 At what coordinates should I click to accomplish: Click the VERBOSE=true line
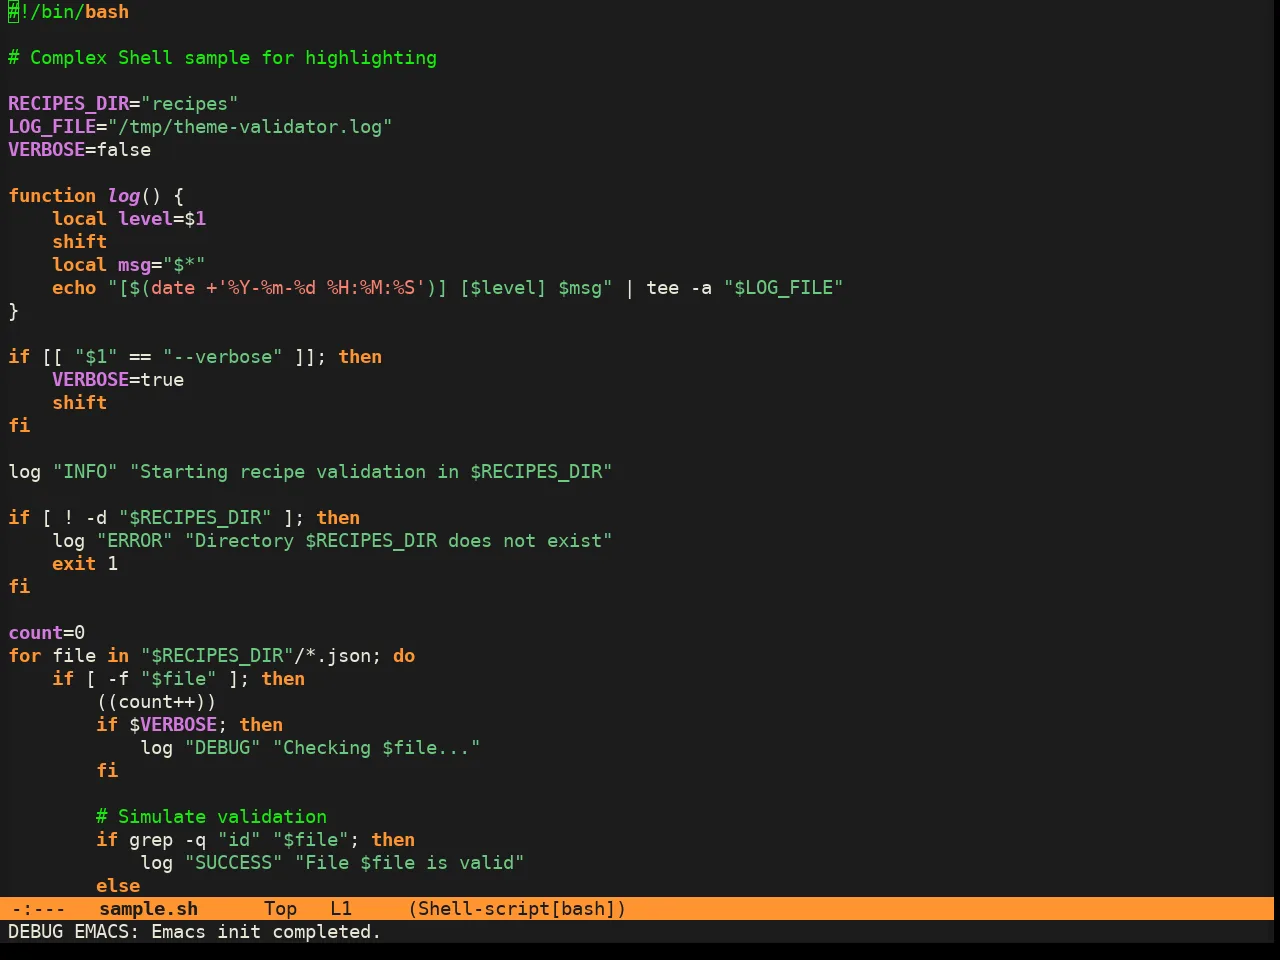(118, 380)
